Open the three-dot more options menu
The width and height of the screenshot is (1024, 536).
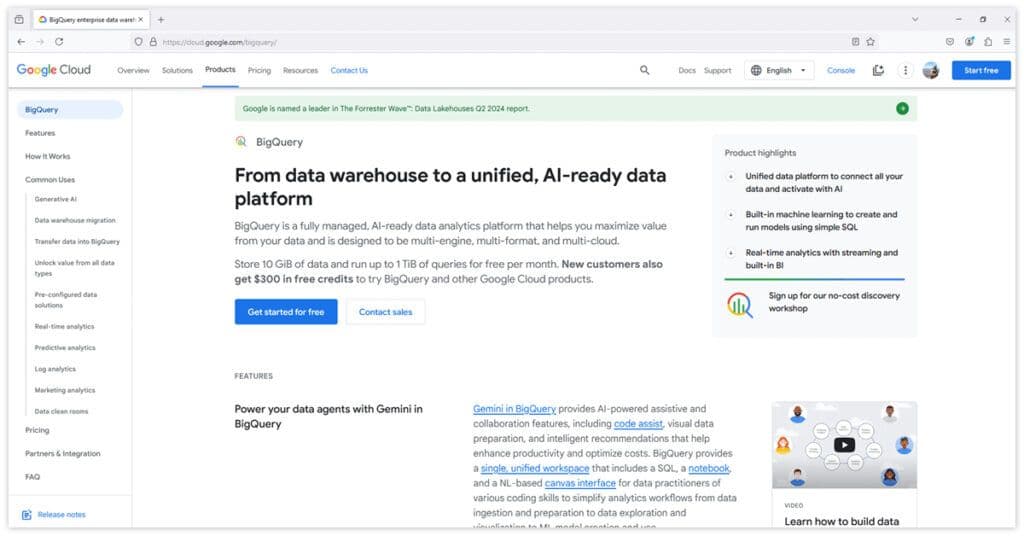[905, 70]
